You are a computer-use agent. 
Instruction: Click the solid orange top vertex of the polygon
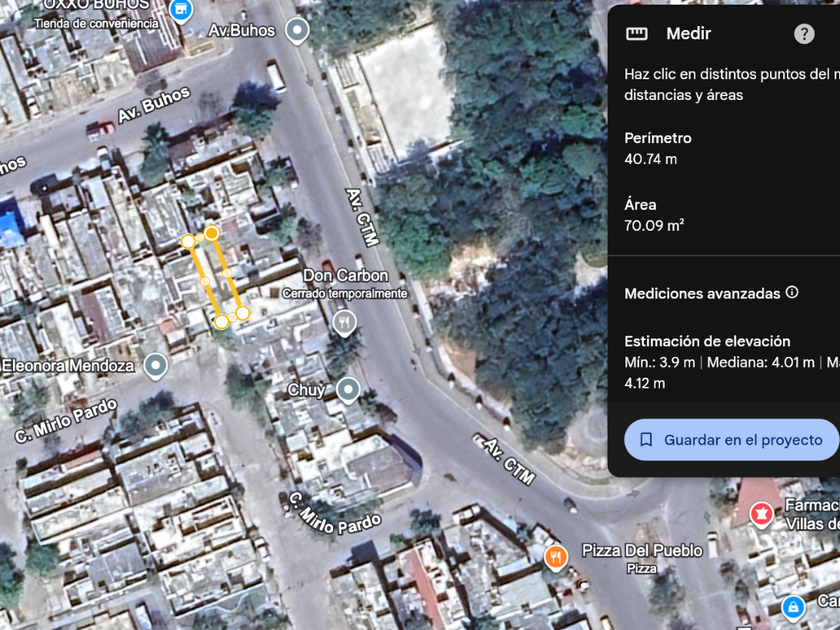[212, 233]
